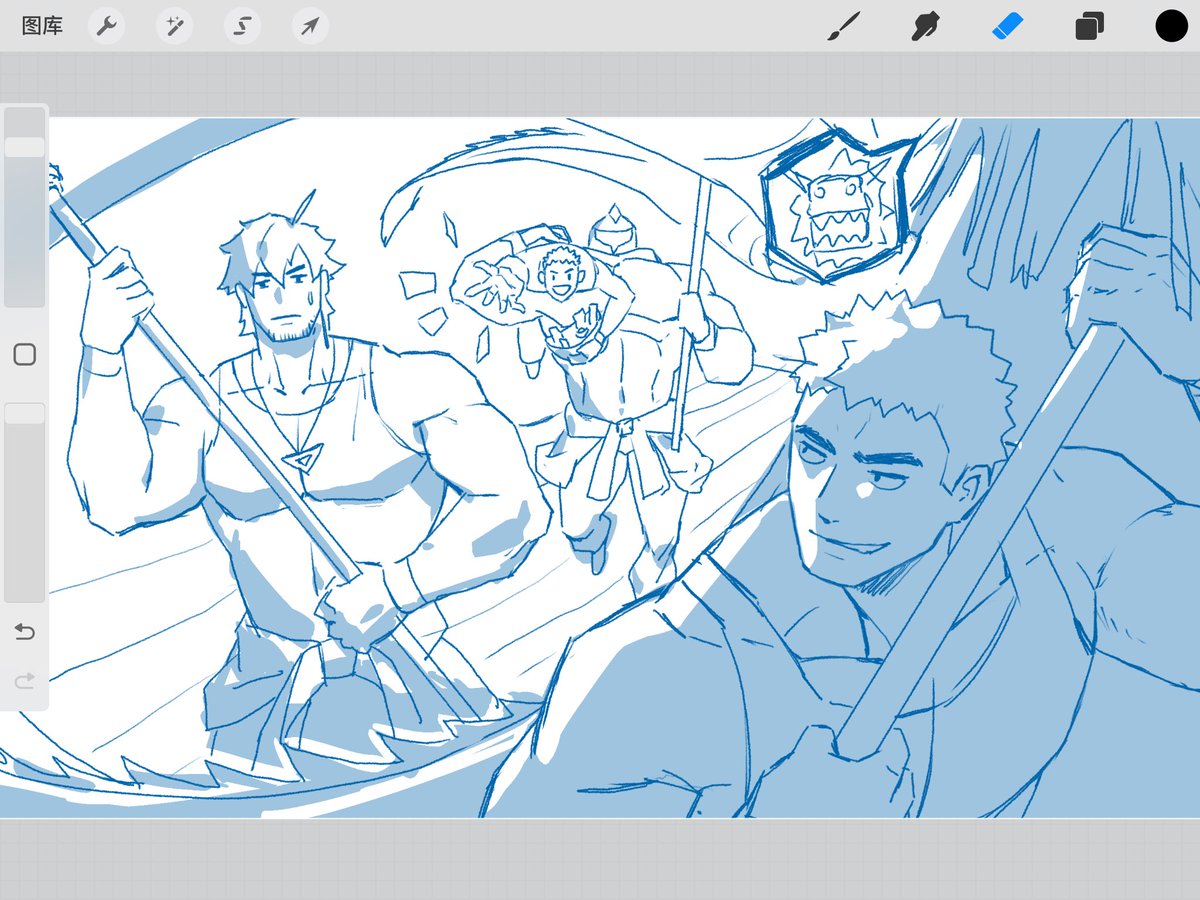Select the Paint brush tool
1200x900 pixels.
click(844, 26)
